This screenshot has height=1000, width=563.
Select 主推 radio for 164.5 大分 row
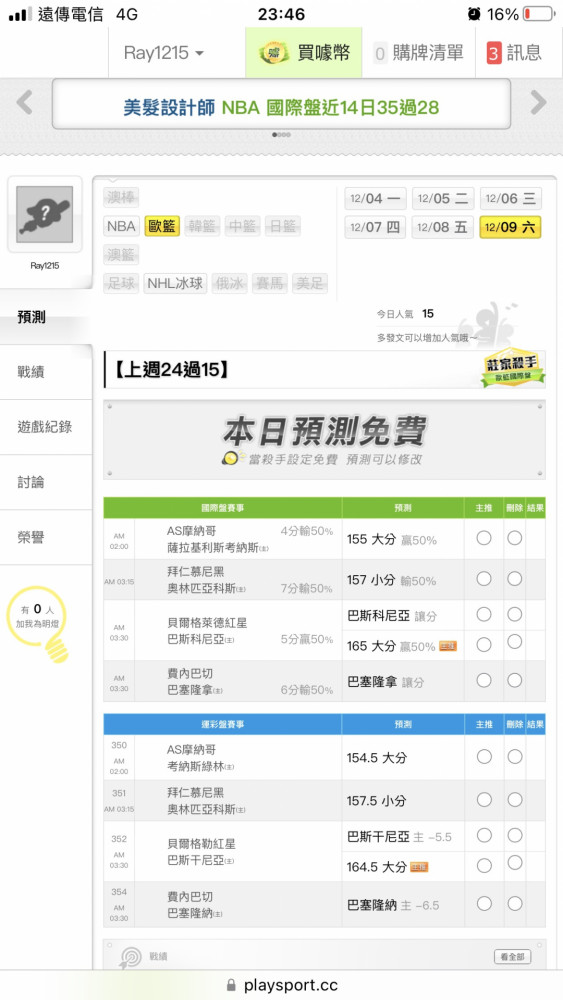pos(484,865)
